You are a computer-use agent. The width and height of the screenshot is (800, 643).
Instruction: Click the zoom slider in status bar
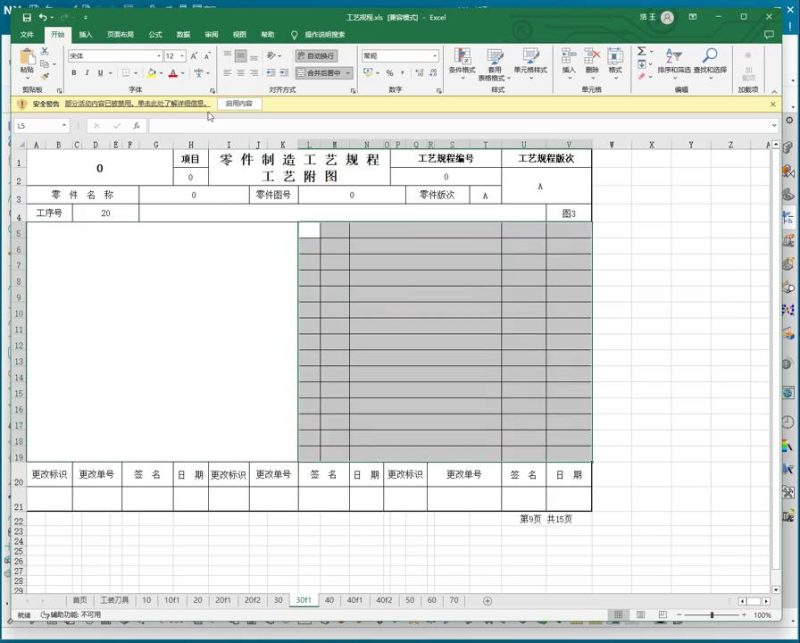click(712, 615)
